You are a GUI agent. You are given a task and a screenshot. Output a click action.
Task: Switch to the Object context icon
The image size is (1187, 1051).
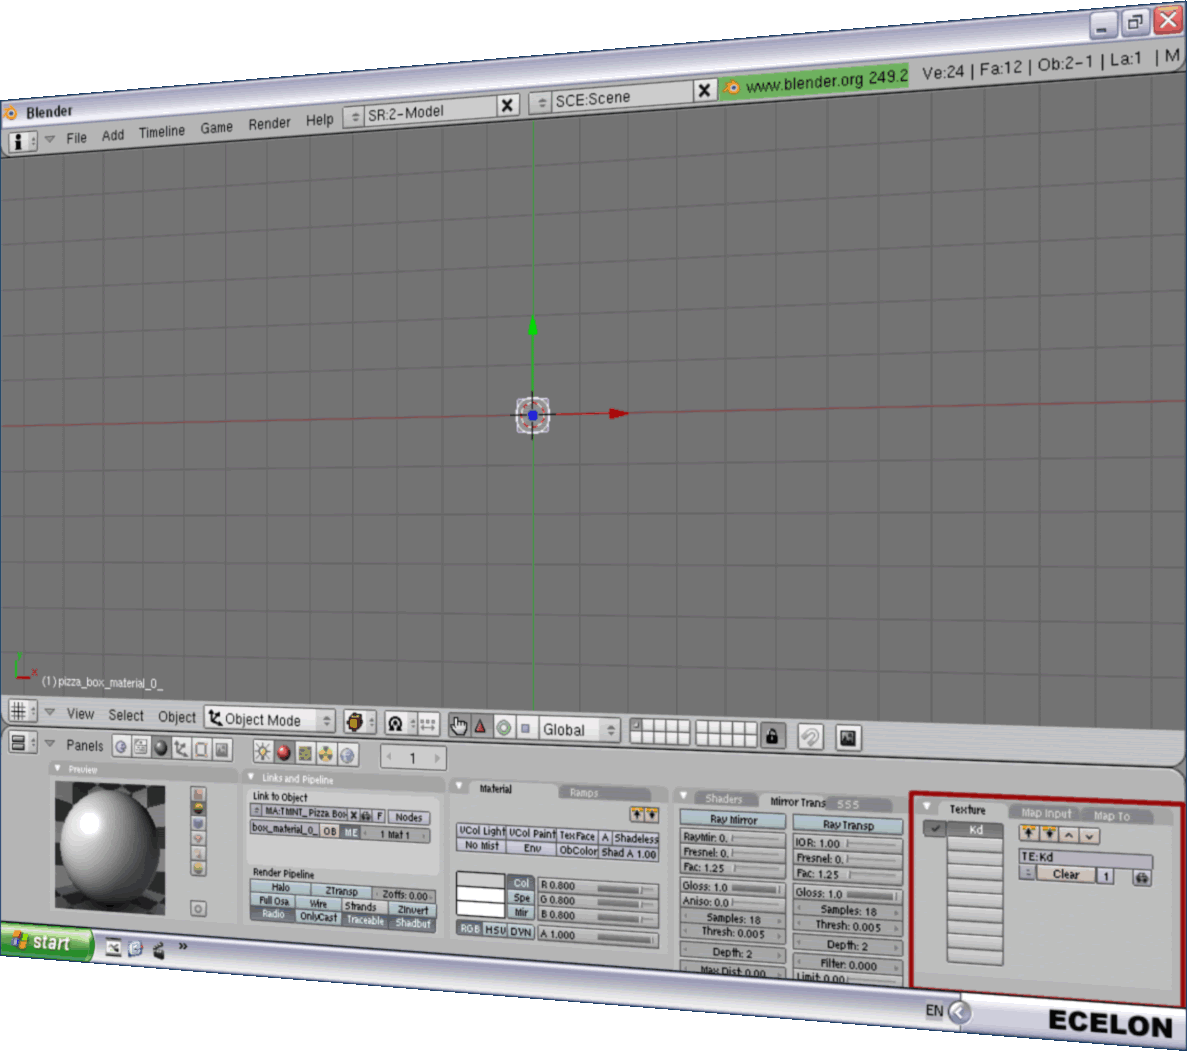[x=181, y=749]
